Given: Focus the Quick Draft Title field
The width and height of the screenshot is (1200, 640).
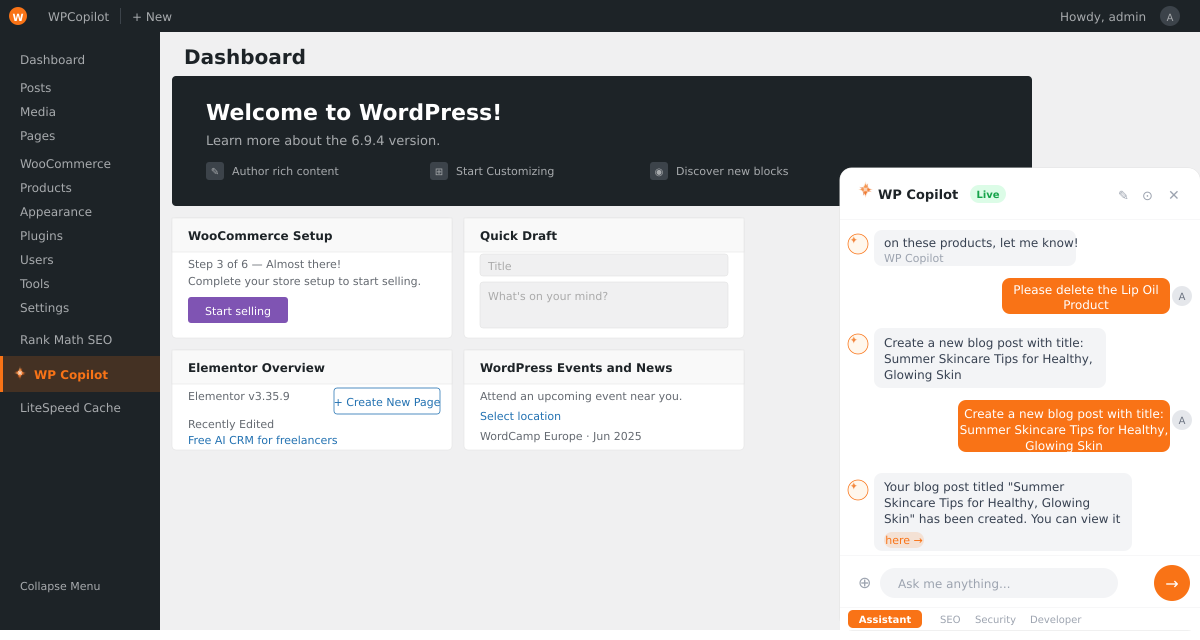Looking at the screenshot, I should 604,265.
